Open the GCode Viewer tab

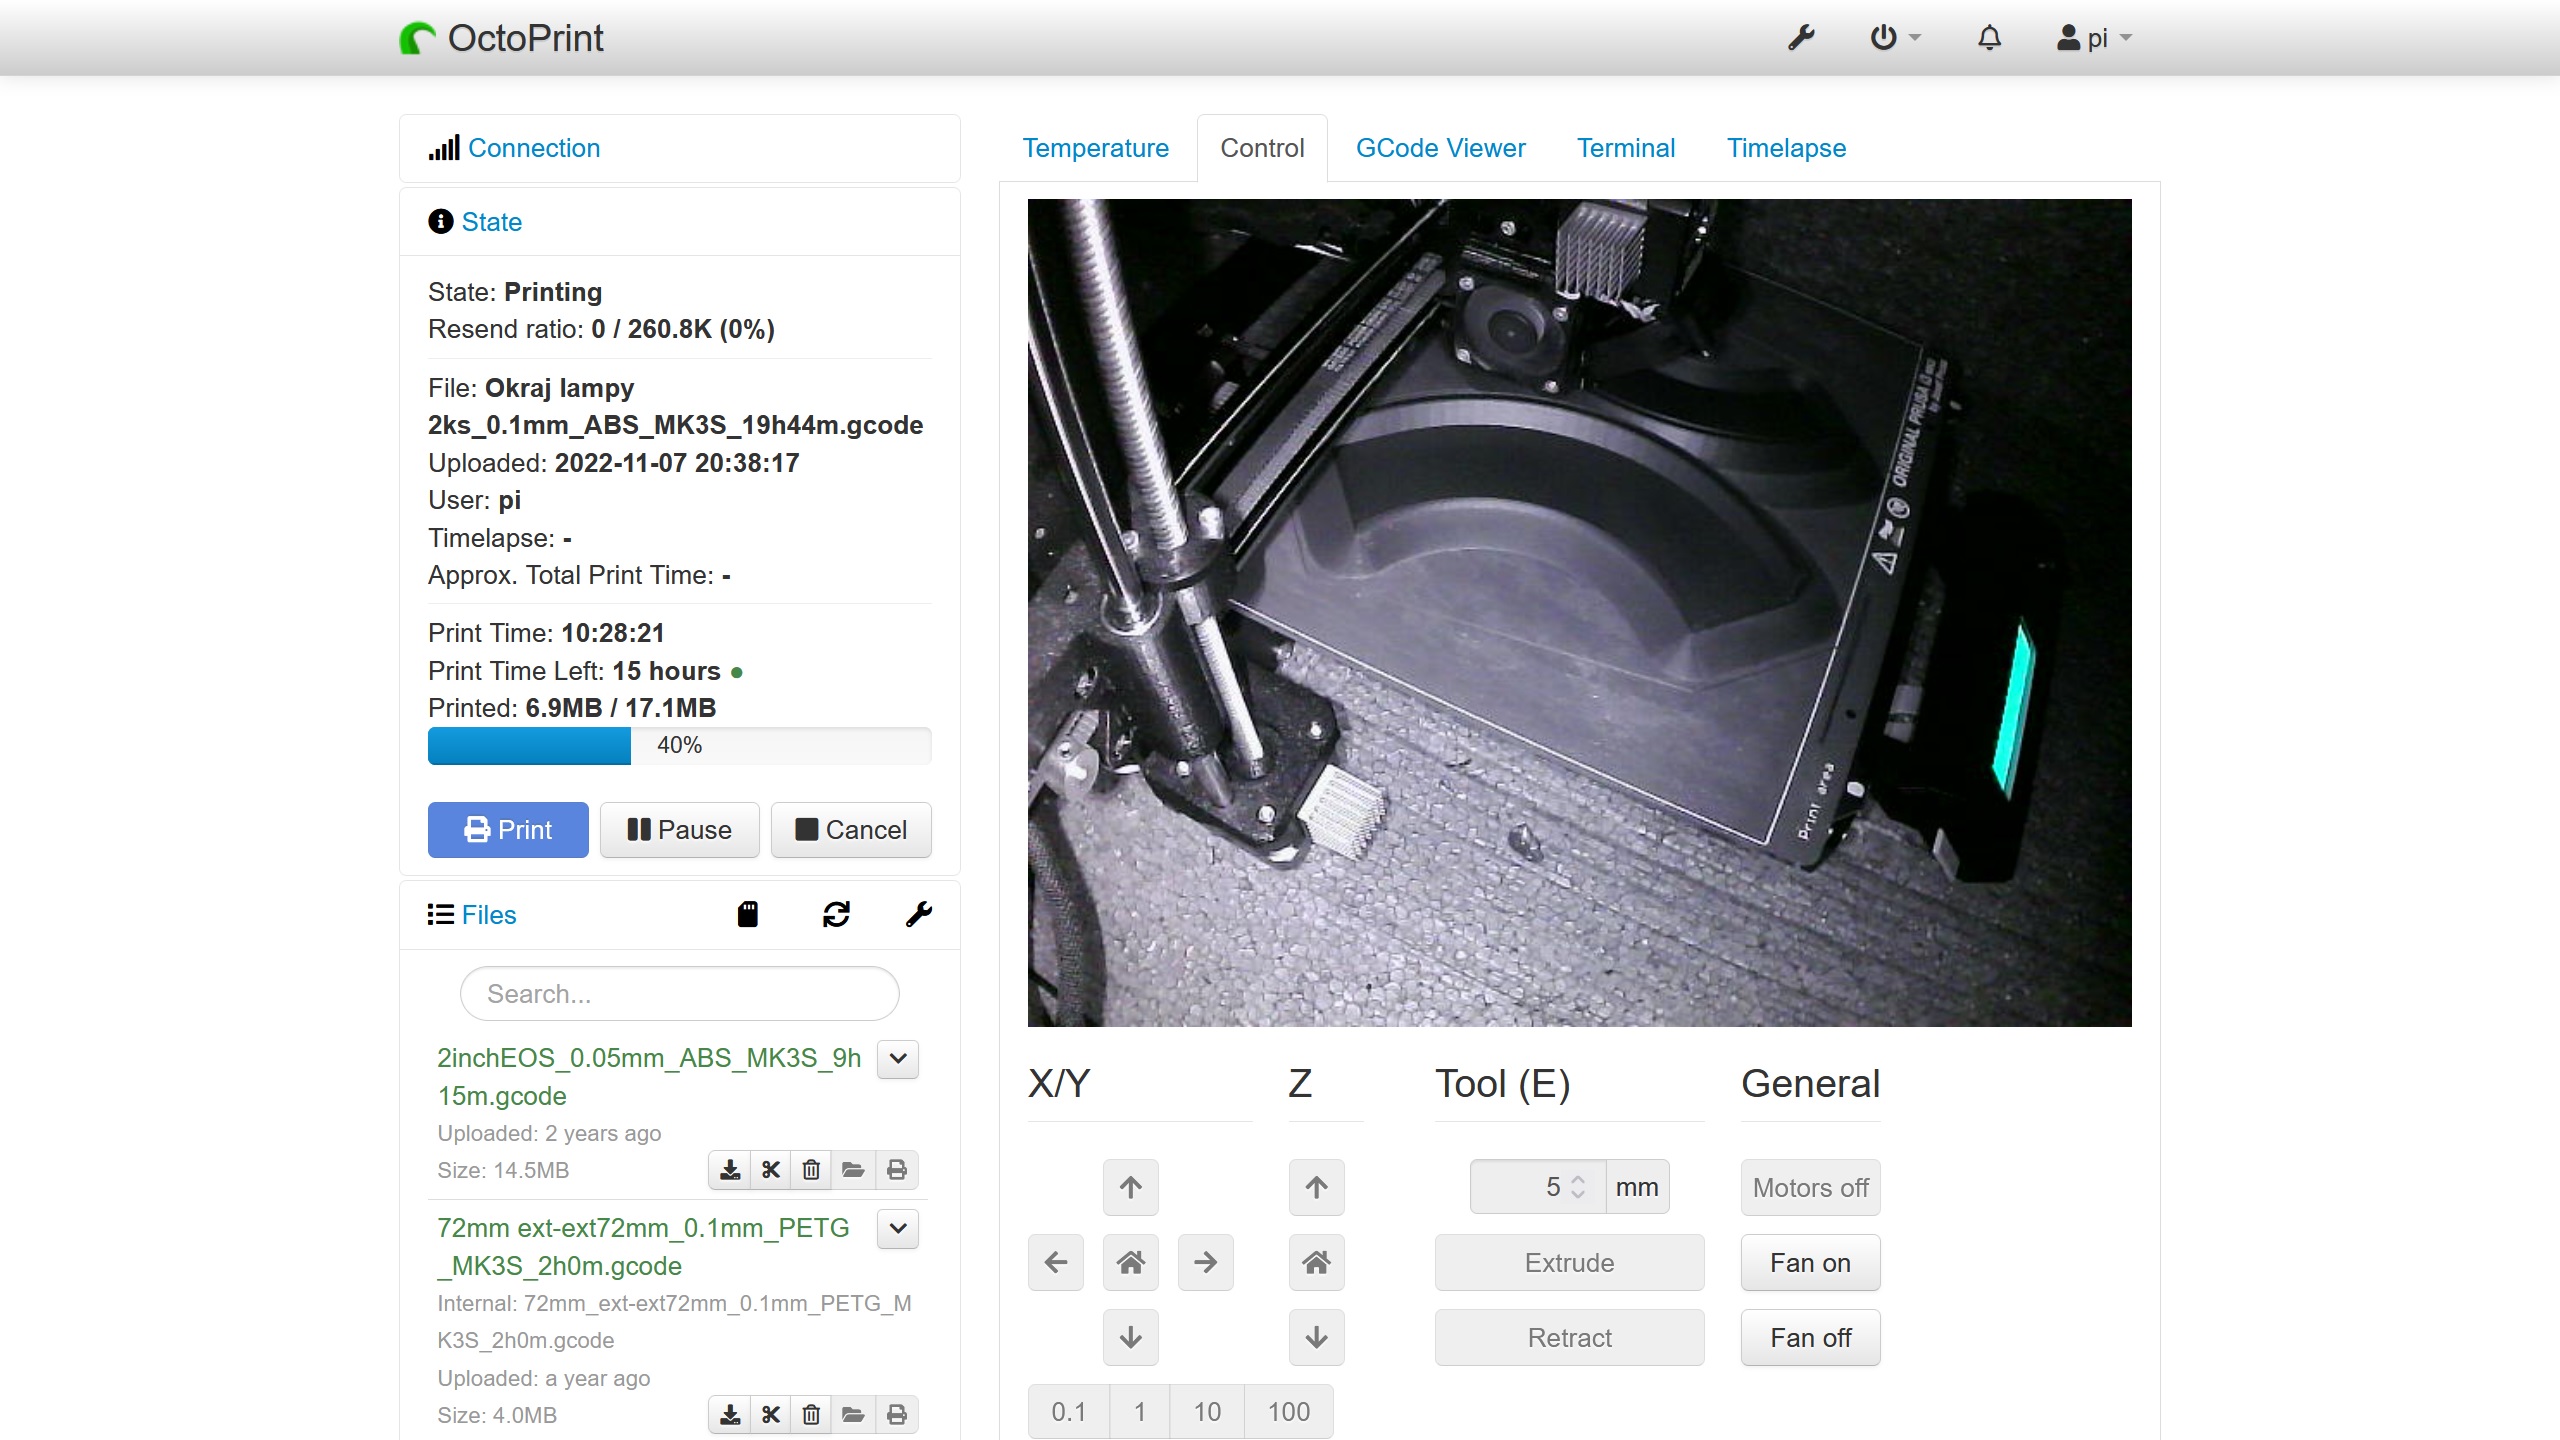1440,148
